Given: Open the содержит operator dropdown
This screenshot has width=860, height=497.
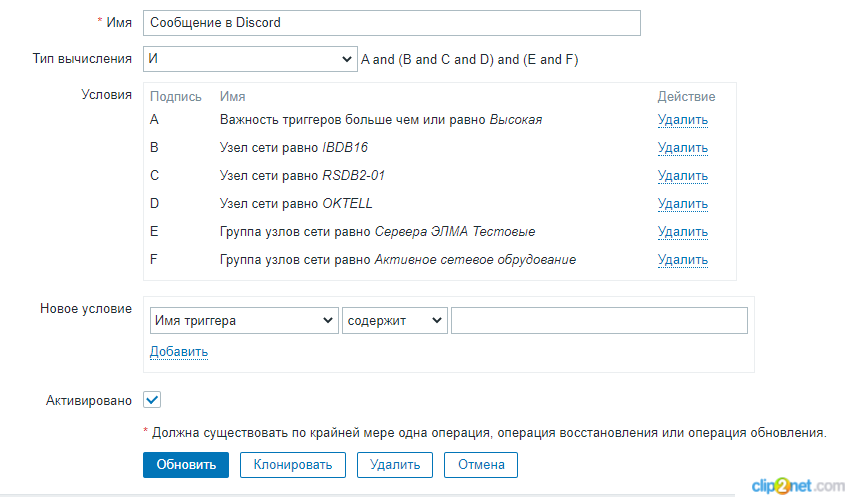Looking at the screenshot, I should coord(394,321).
